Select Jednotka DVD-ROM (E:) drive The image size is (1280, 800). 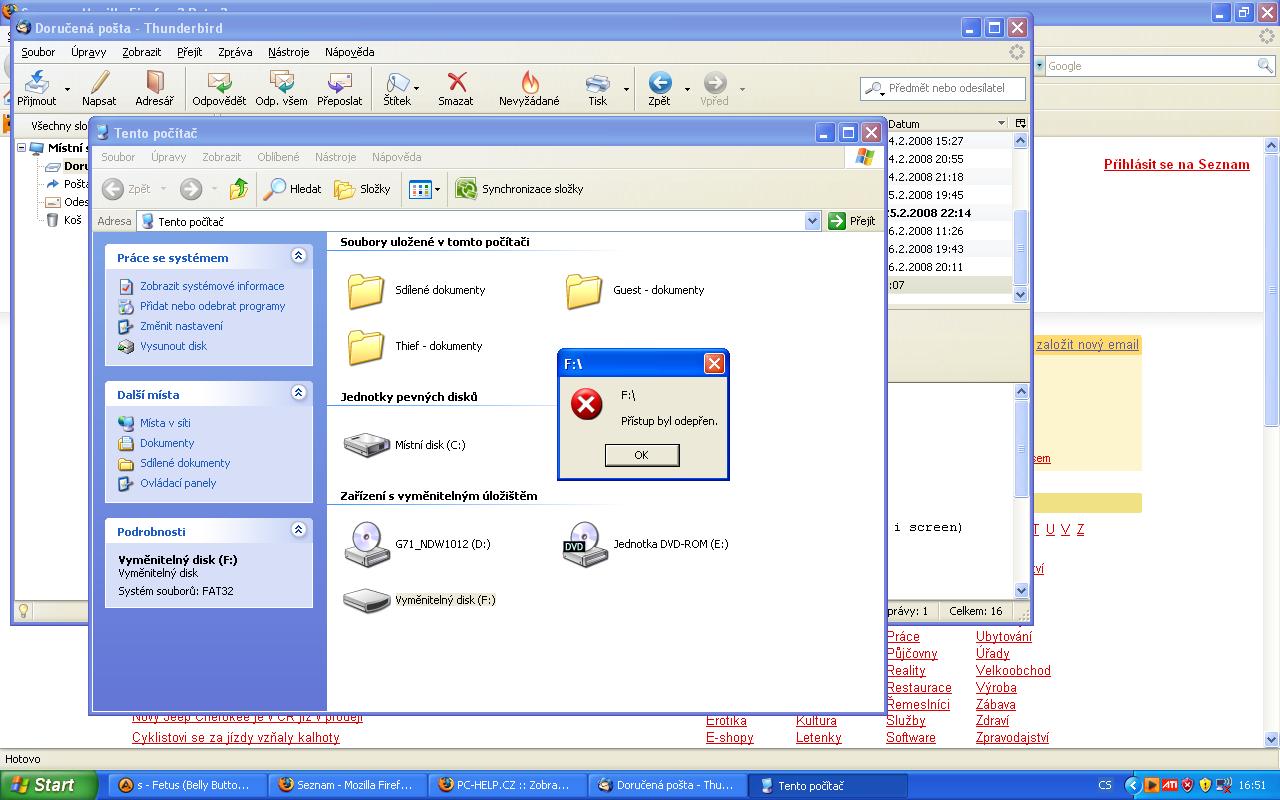click(x=585, y=544)
